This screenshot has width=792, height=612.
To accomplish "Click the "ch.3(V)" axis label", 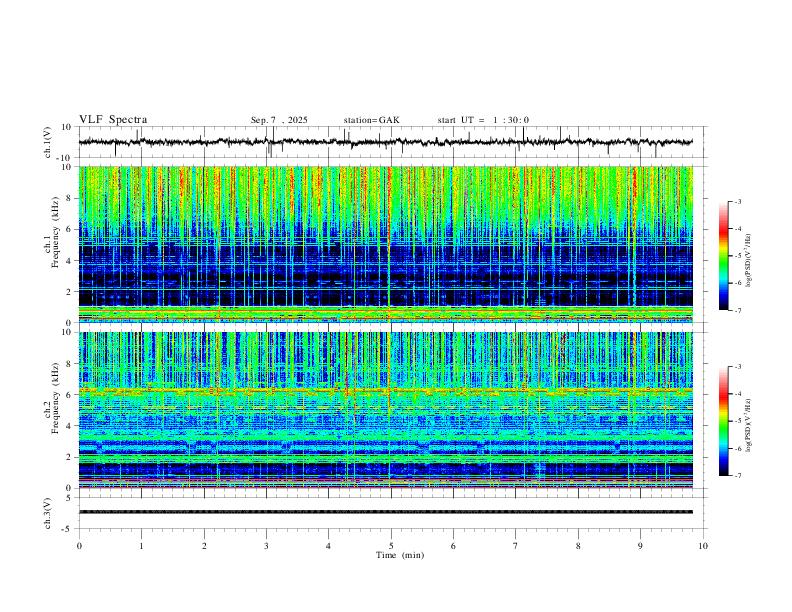I will 48,513.
